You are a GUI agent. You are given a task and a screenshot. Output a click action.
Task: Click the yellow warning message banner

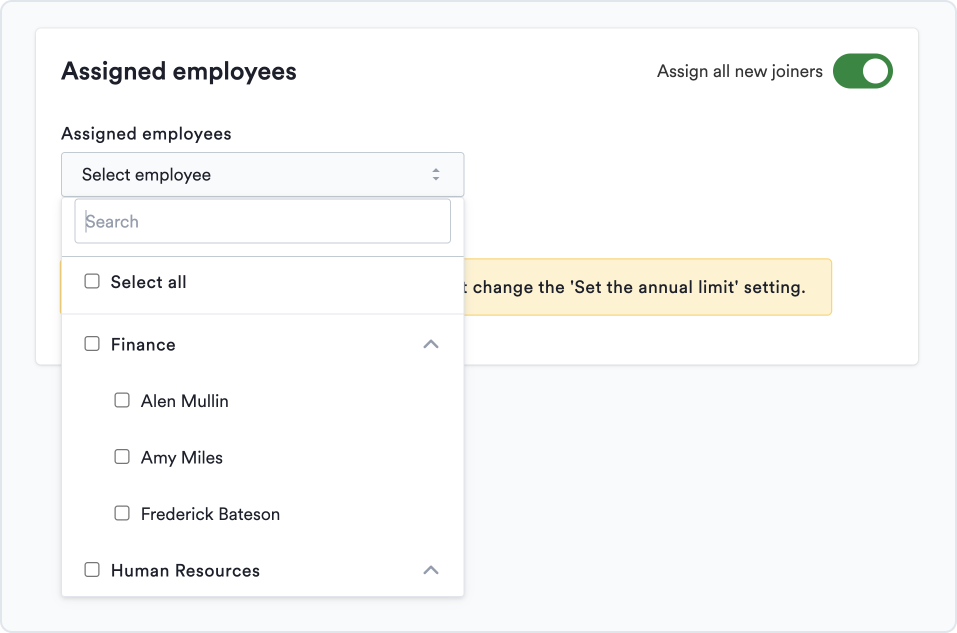[x=650, y=287]
